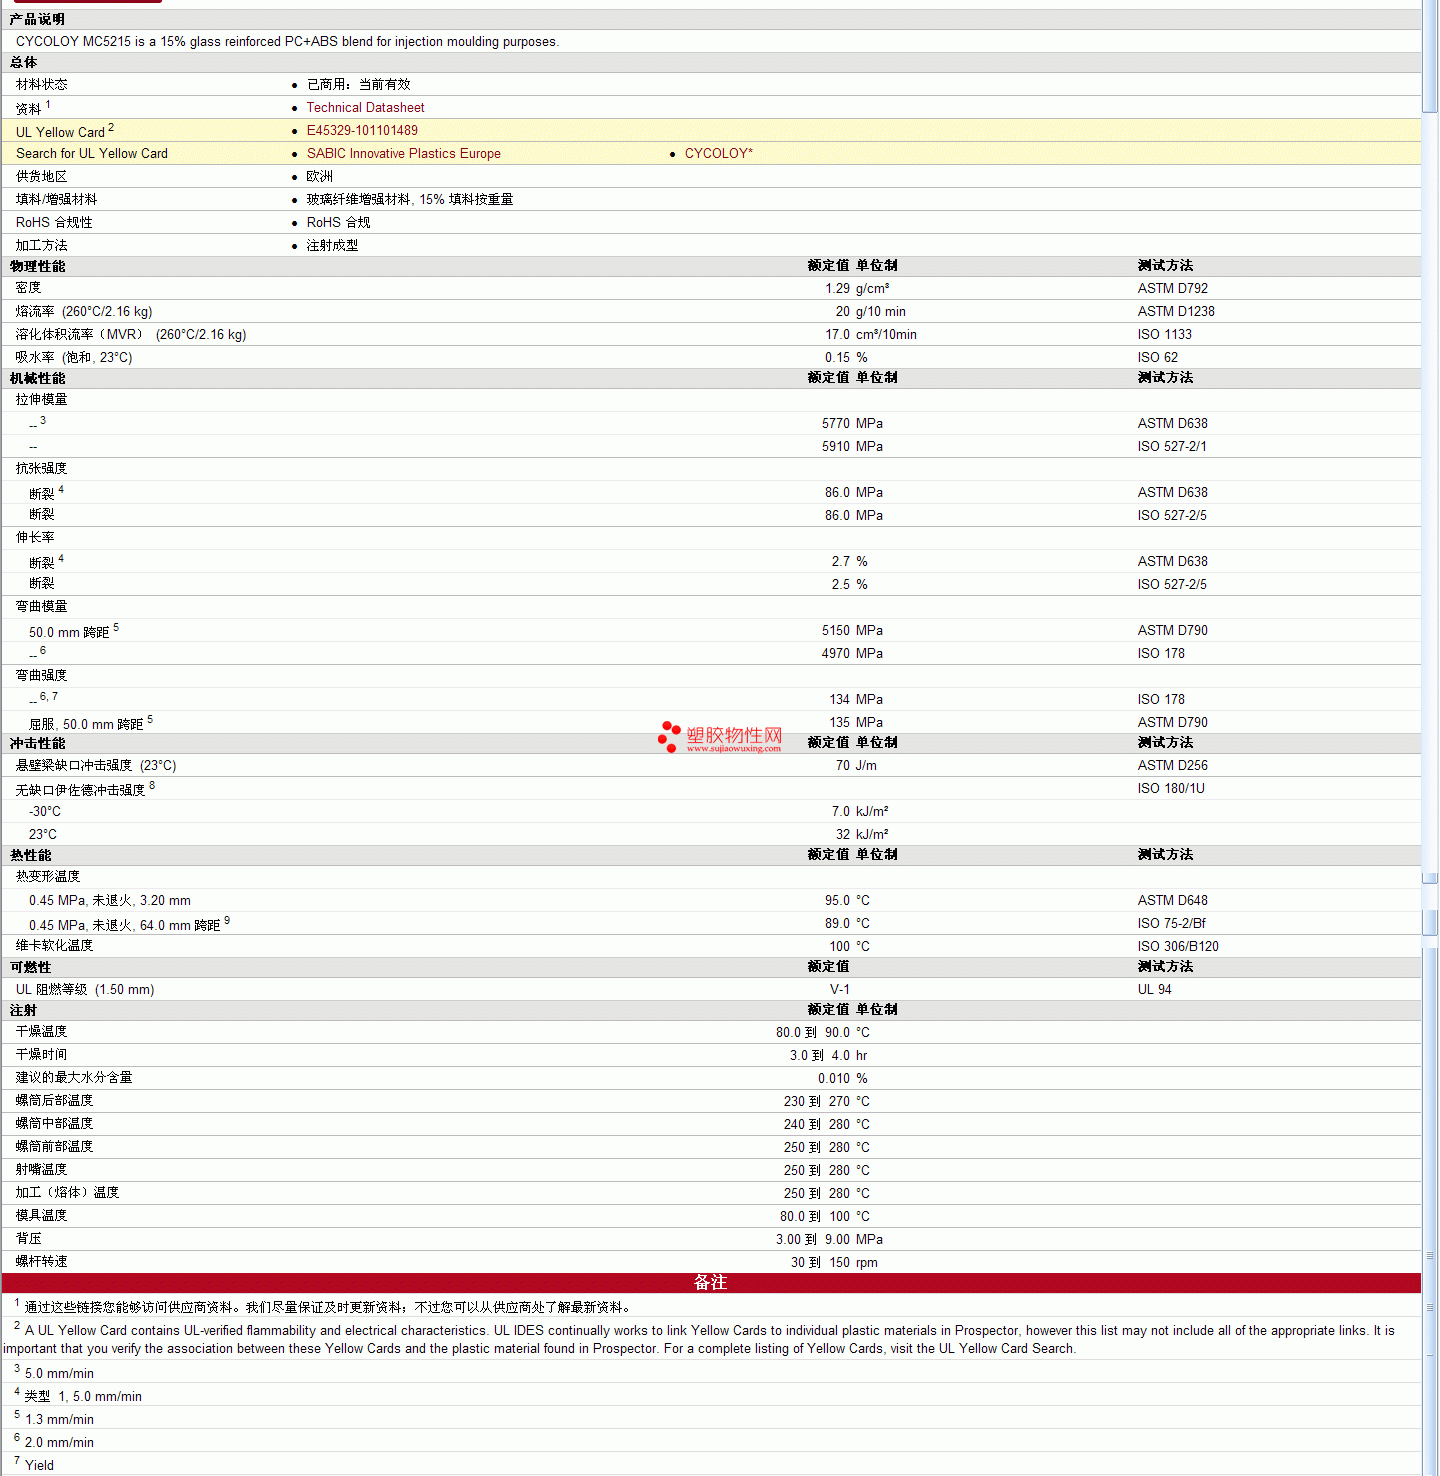The width and height of the screenshot is (1440, 1476).
Task: Select the ASTM D1238 test method text
Action: pos(1176,312)
